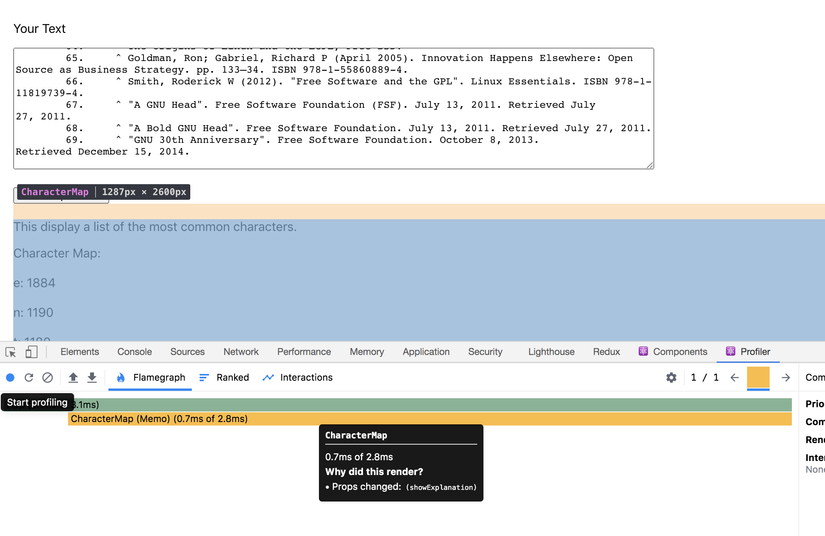The width and height of the screenshot is (825, 536).
Task: Start profiling with the blue record button
Action: (10, 378)
